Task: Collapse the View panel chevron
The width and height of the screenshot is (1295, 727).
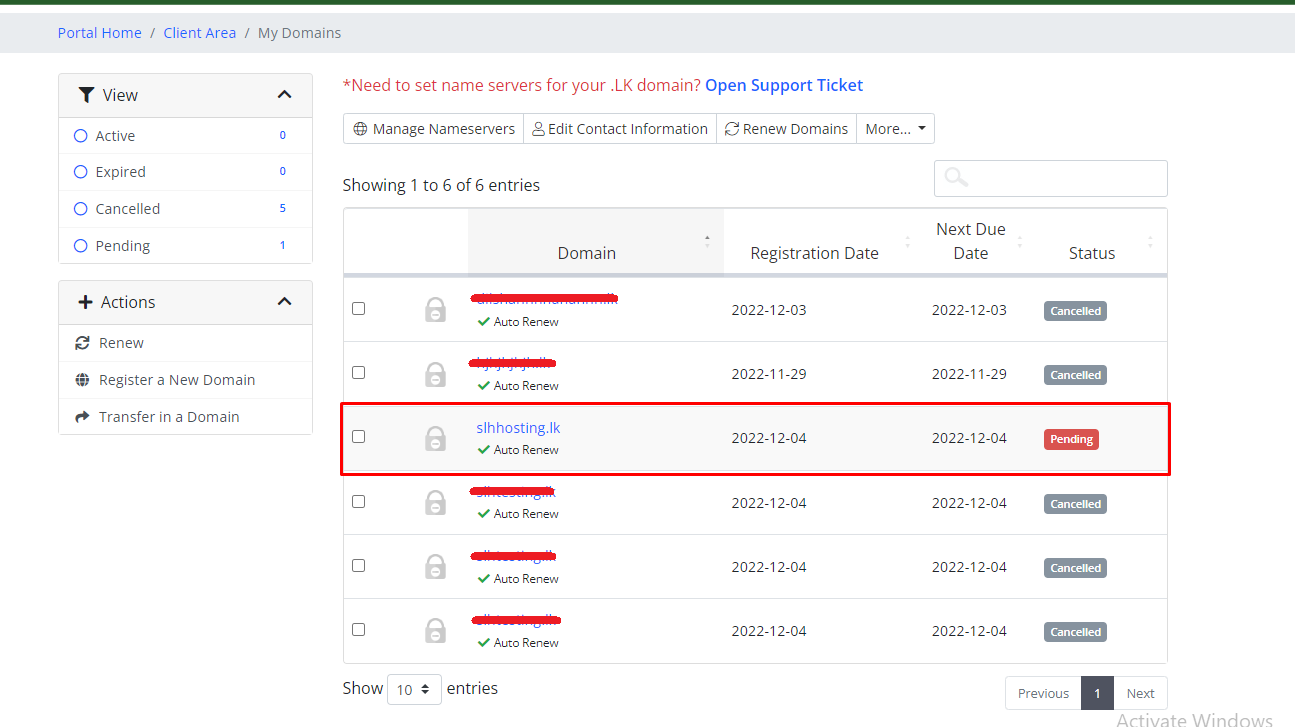Action: [284, 95]
